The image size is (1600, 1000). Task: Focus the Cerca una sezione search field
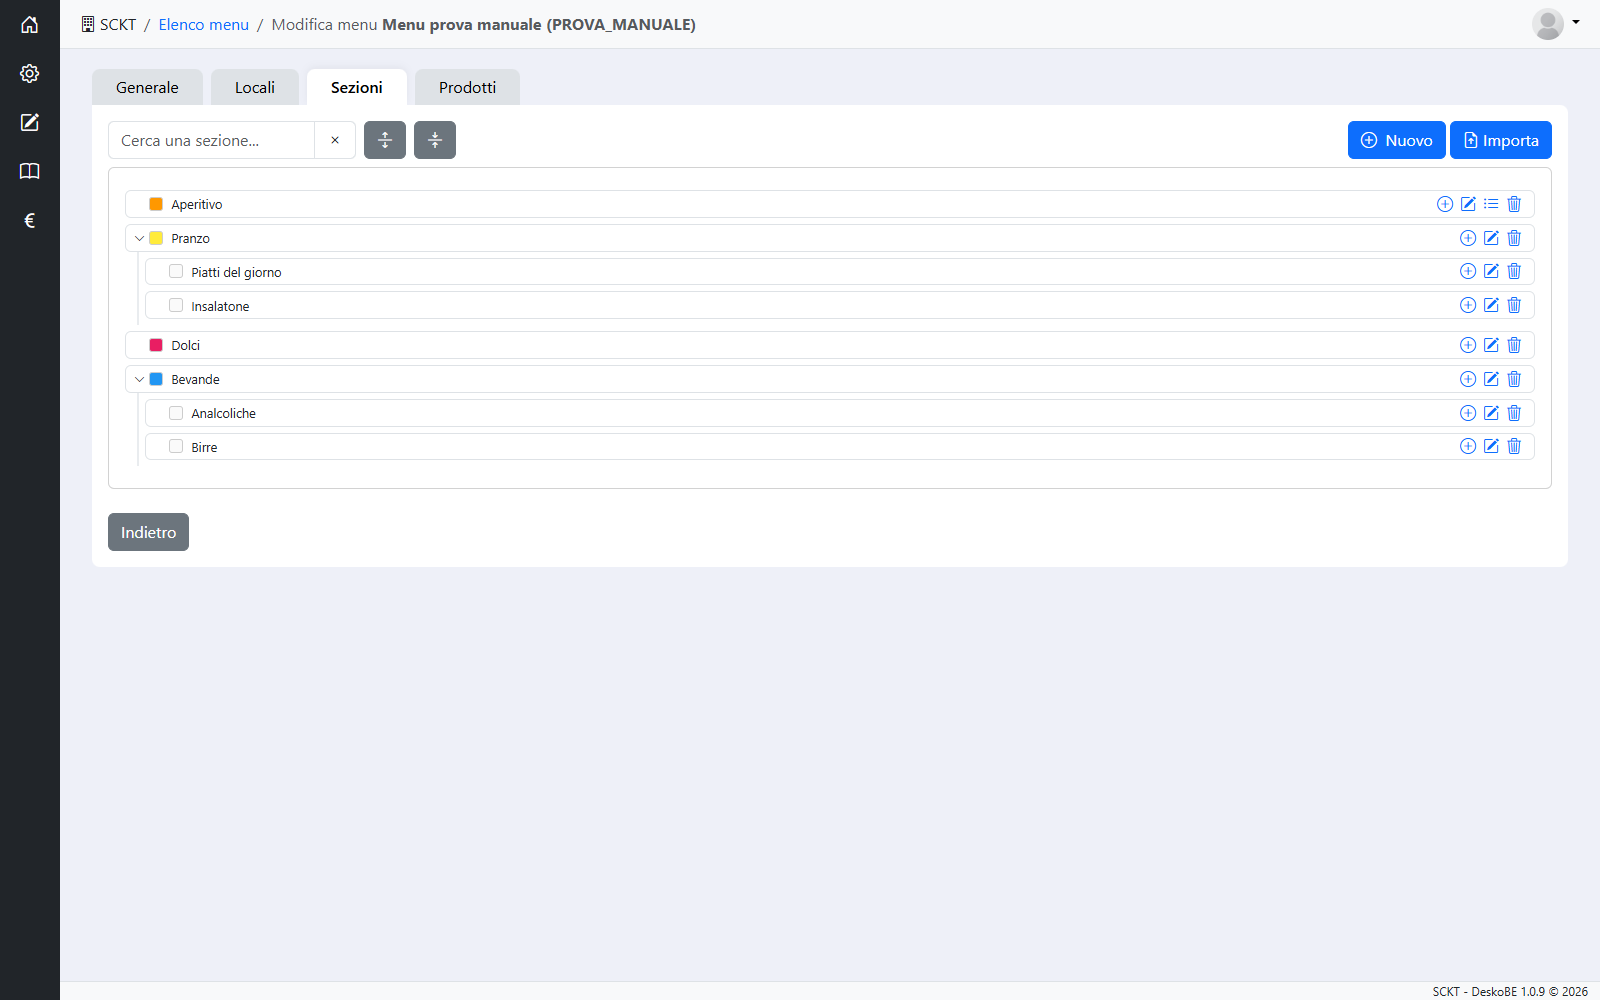(x=211, y=140)
